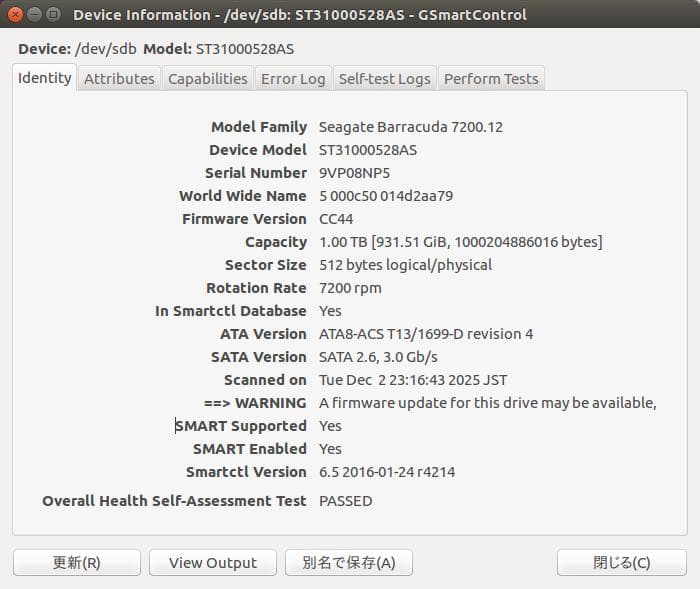Select the Model Family value Seagate Barracuda 7200.12
Image resolution: width=700 pixels, height=589 pixels.
tap(411, 127)
